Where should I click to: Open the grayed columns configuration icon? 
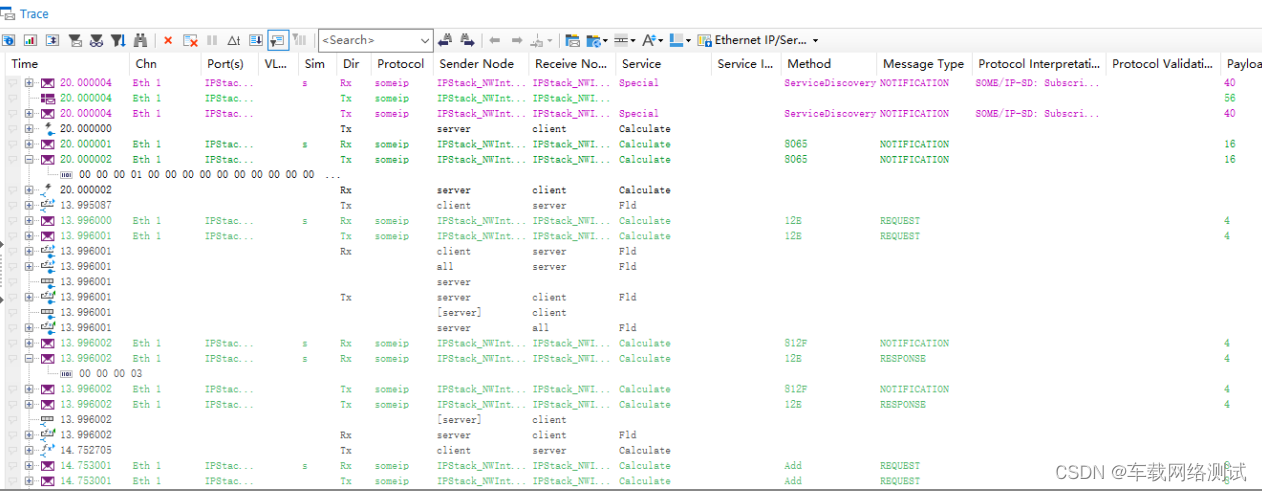pyautogui.click(x=299, y=40)
